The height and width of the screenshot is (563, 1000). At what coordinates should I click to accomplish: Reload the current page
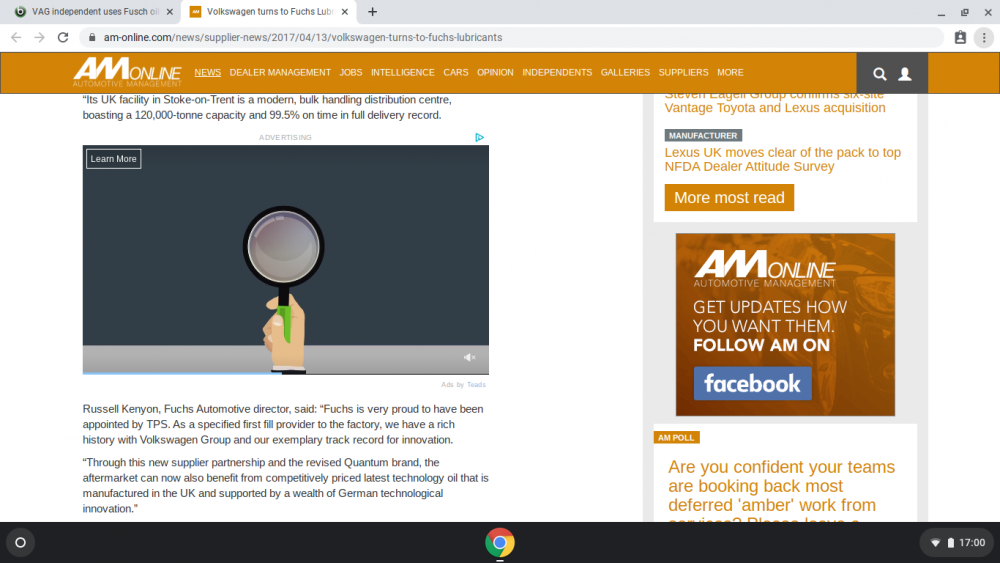(x=62, y=38)
